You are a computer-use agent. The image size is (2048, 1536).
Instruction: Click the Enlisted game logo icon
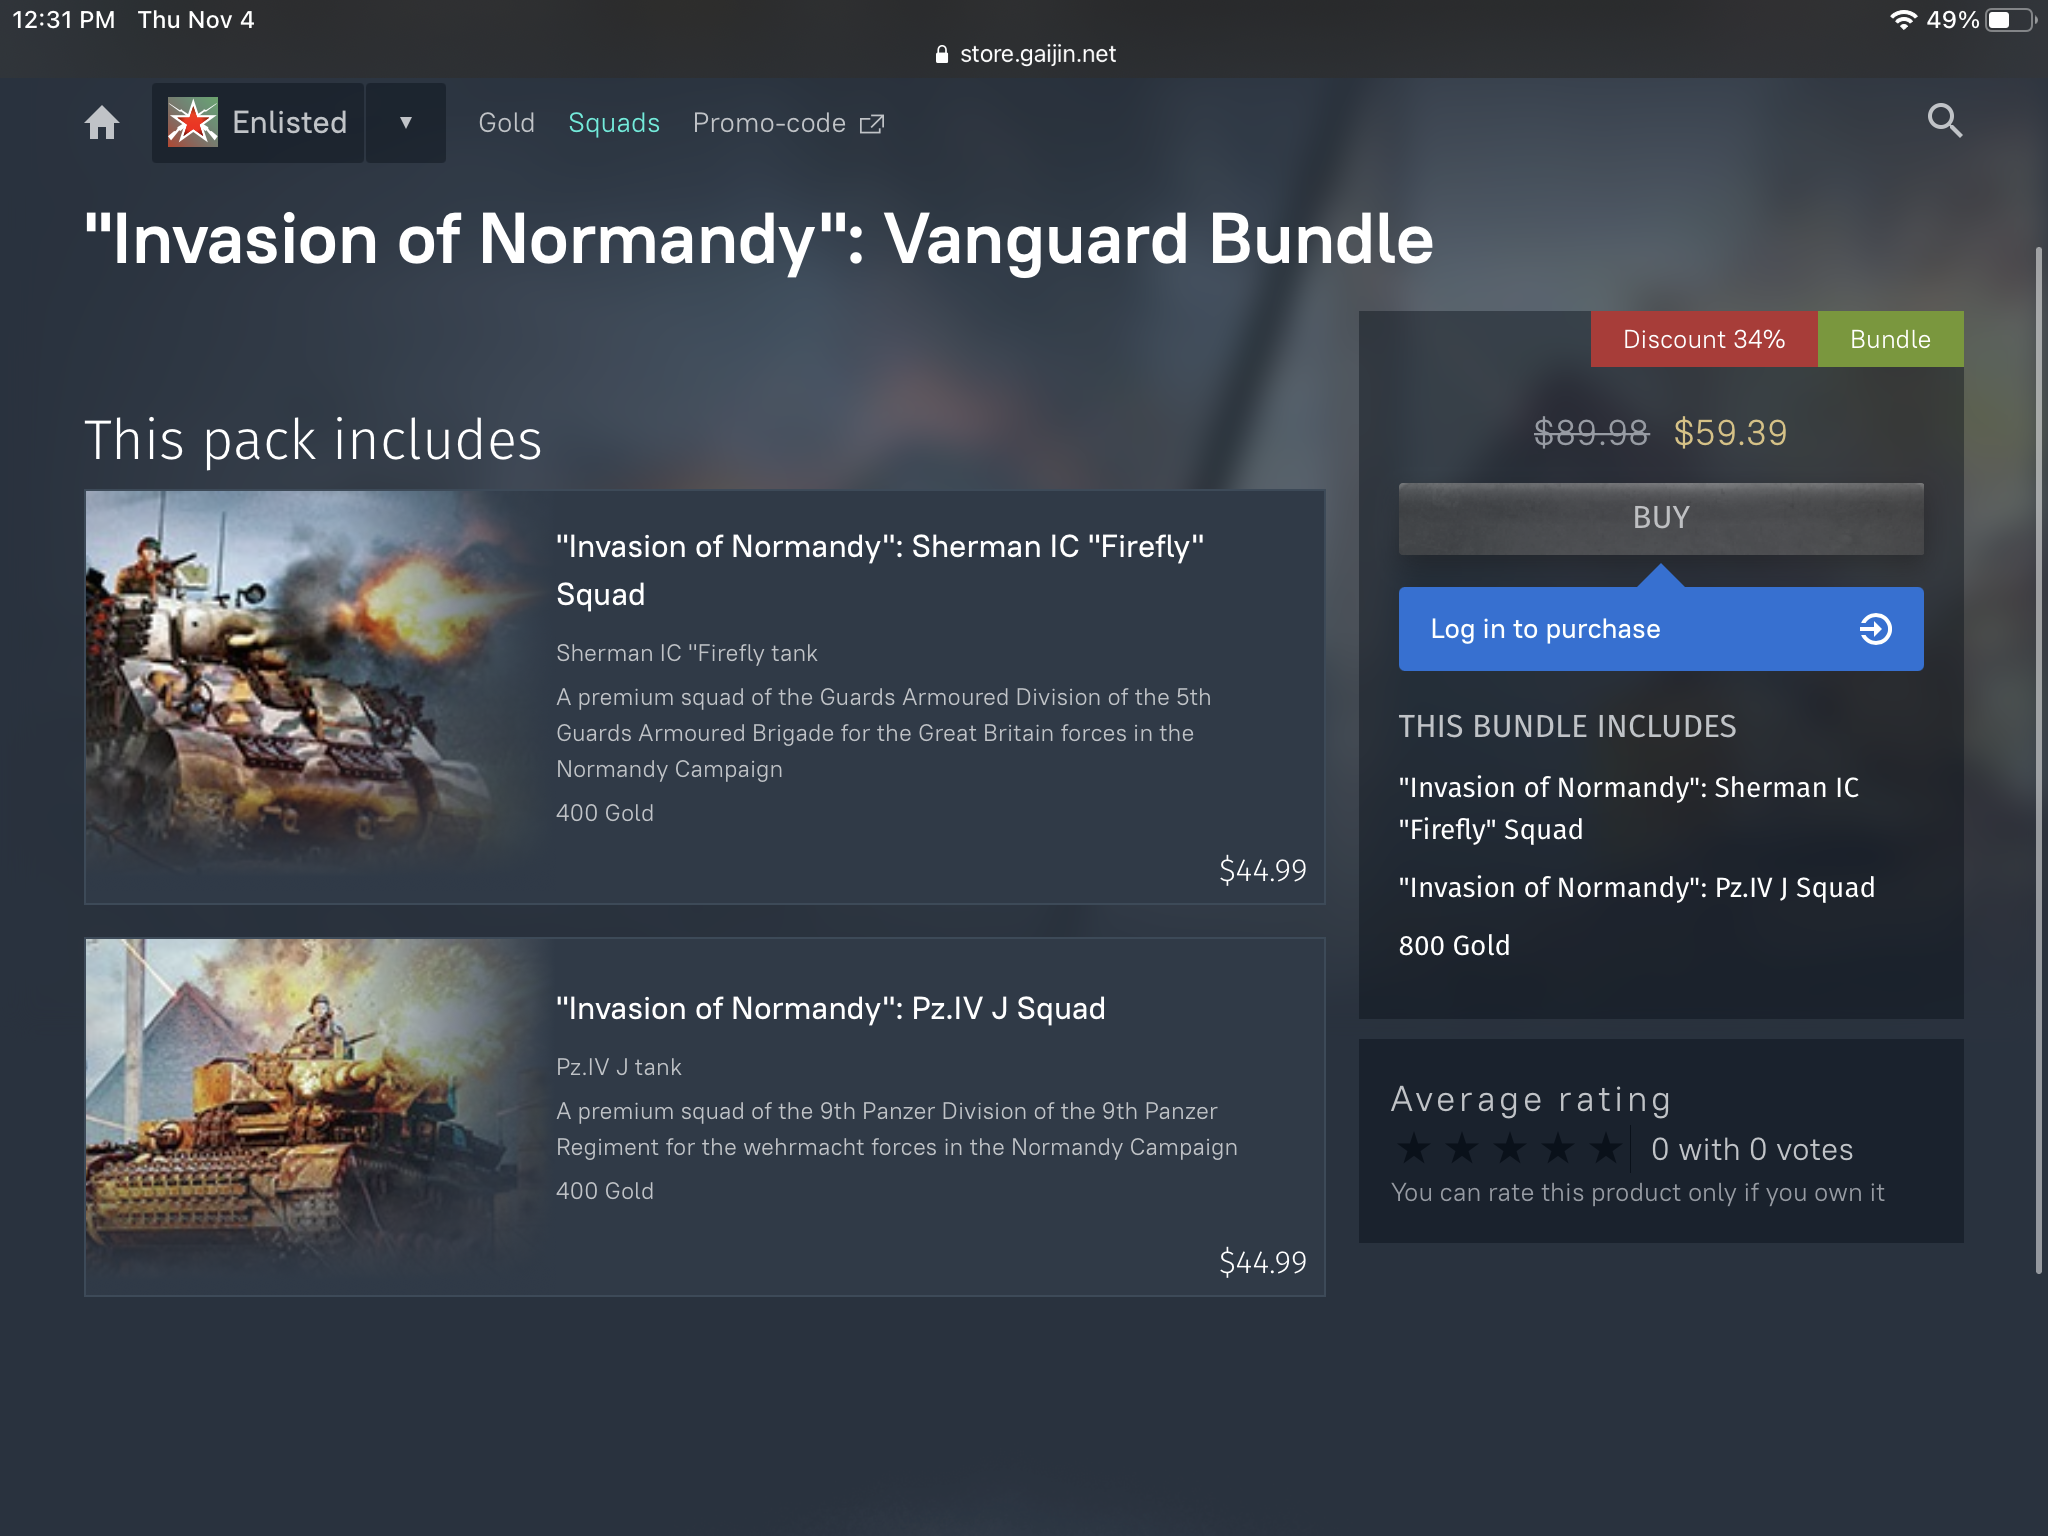(x=192, y=123)
